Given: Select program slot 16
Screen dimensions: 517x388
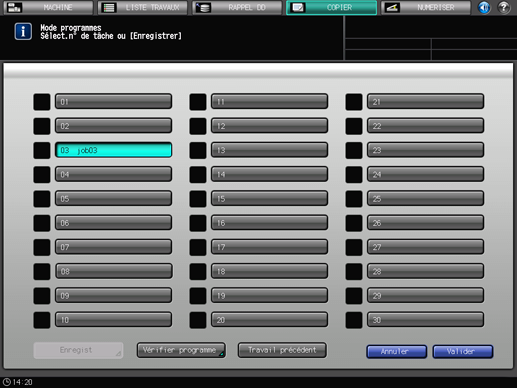Looking at the screenshot, I should click(269, 223).
